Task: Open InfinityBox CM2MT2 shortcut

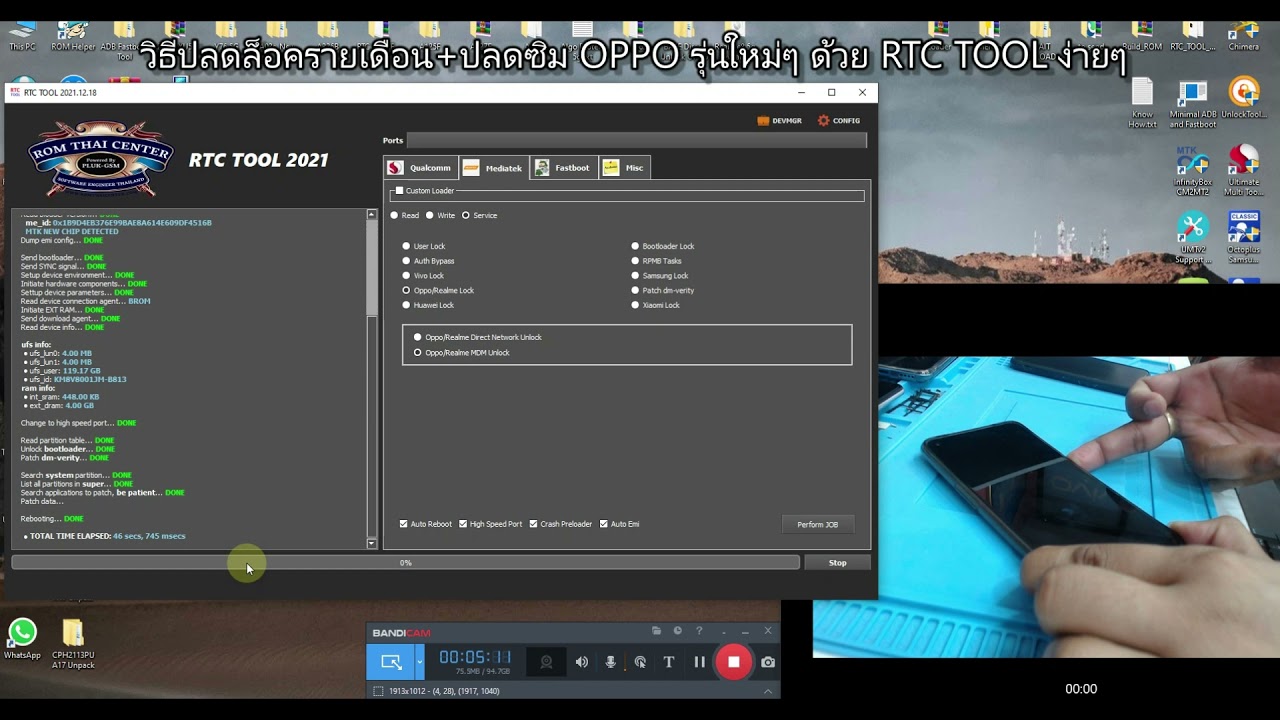Action: click(x=1193, y=171)
